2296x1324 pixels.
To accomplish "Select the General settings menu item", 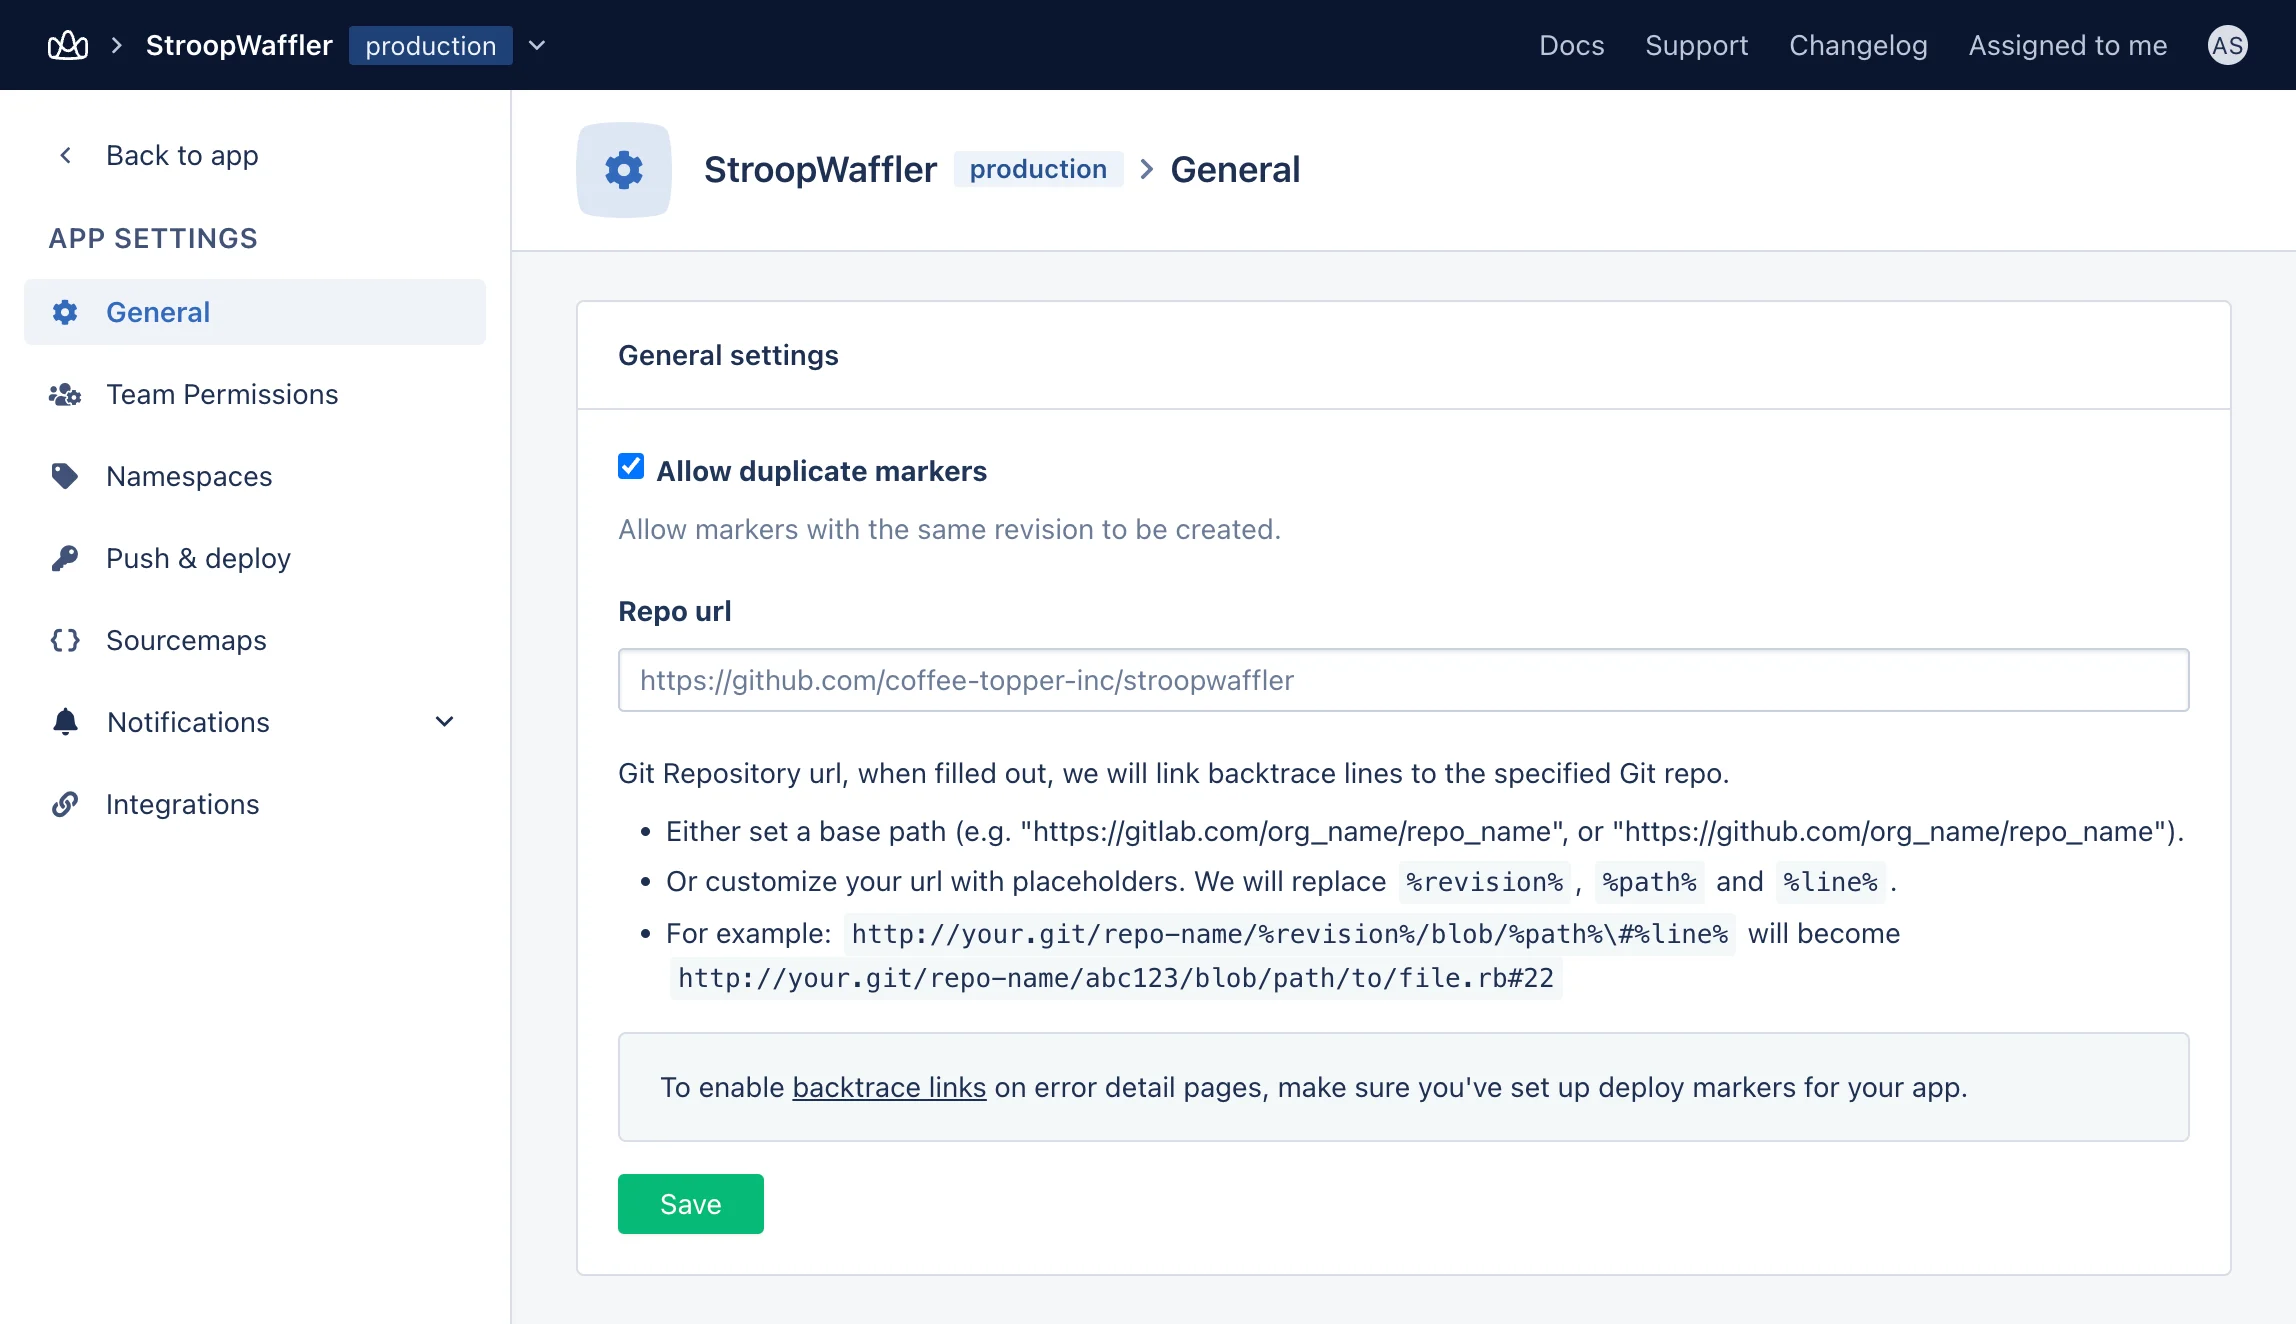I will tap(255, 312).
